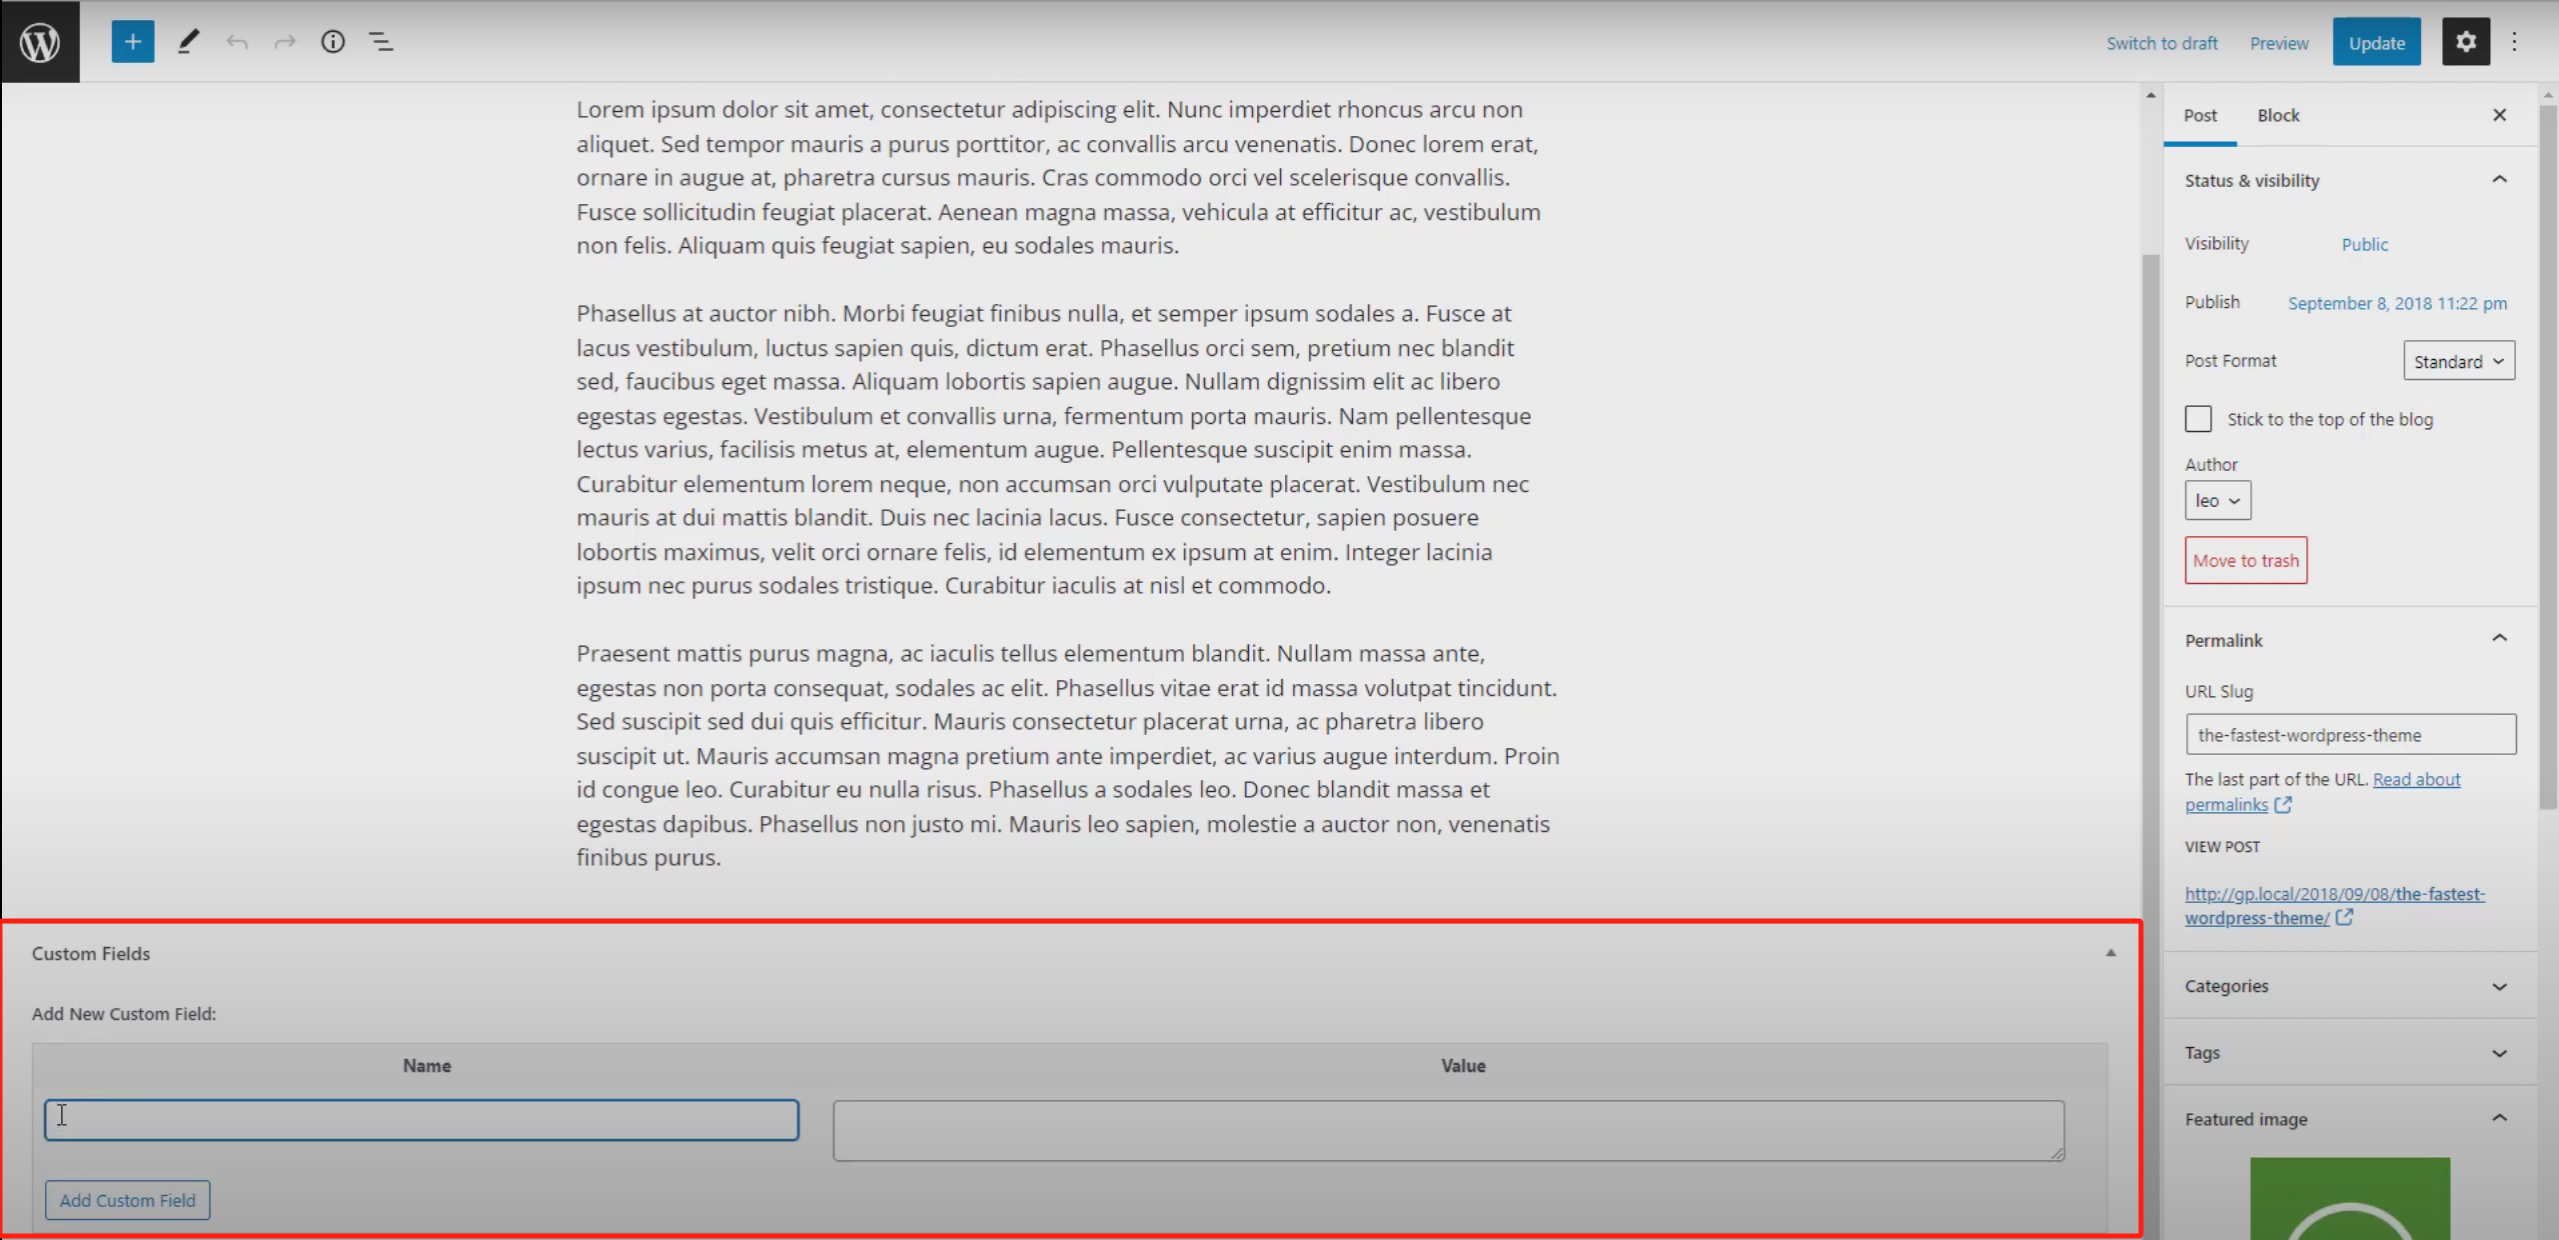Open the Post Format dropdown
This screenshot has height=1240, width=2559.
[x=2458, y=360]
